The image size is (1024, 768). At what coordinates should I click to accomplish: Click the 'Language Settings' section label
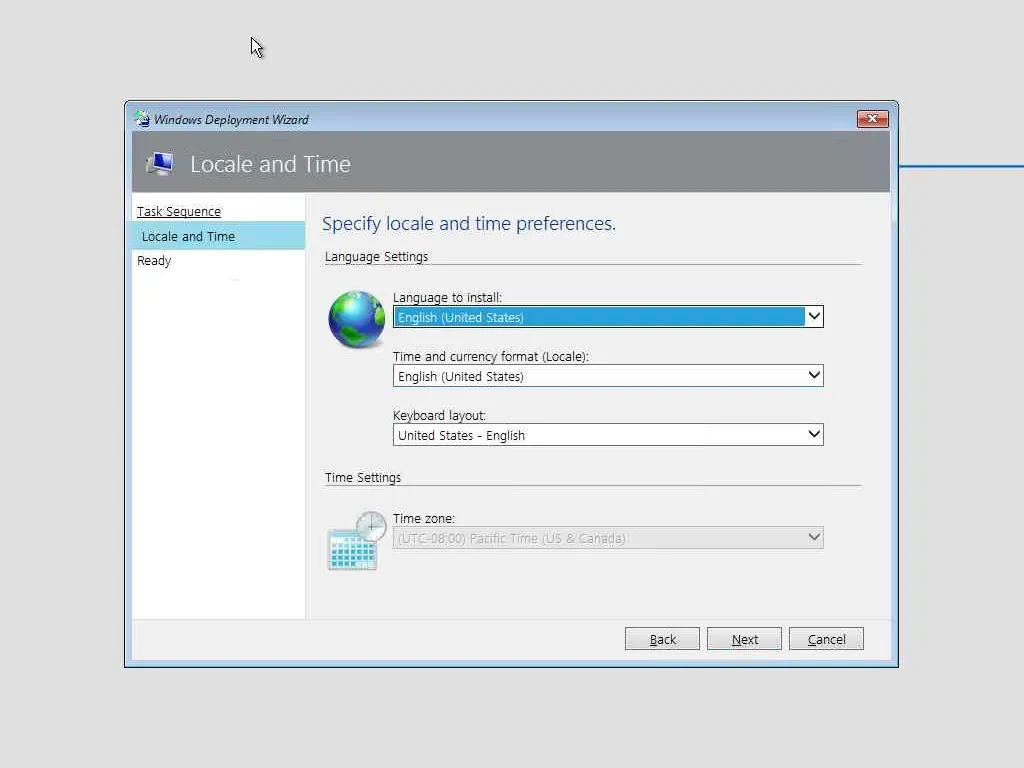pyautogui.click(x=376, y=257)
